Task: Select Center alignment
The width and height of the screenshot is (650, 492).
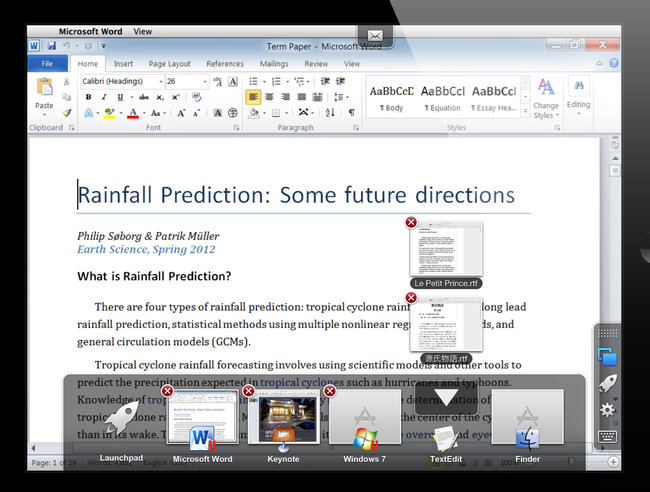Action: click(269, 97)
